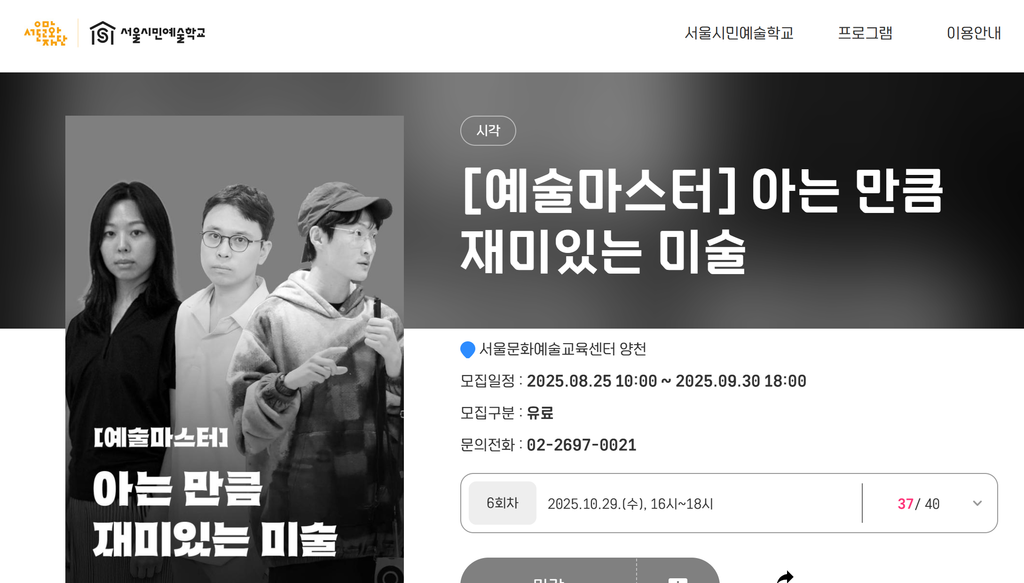Go to 서울시민예술학교 home via house logo
This screenshot has width=1024, height=583.
point(147,33)
